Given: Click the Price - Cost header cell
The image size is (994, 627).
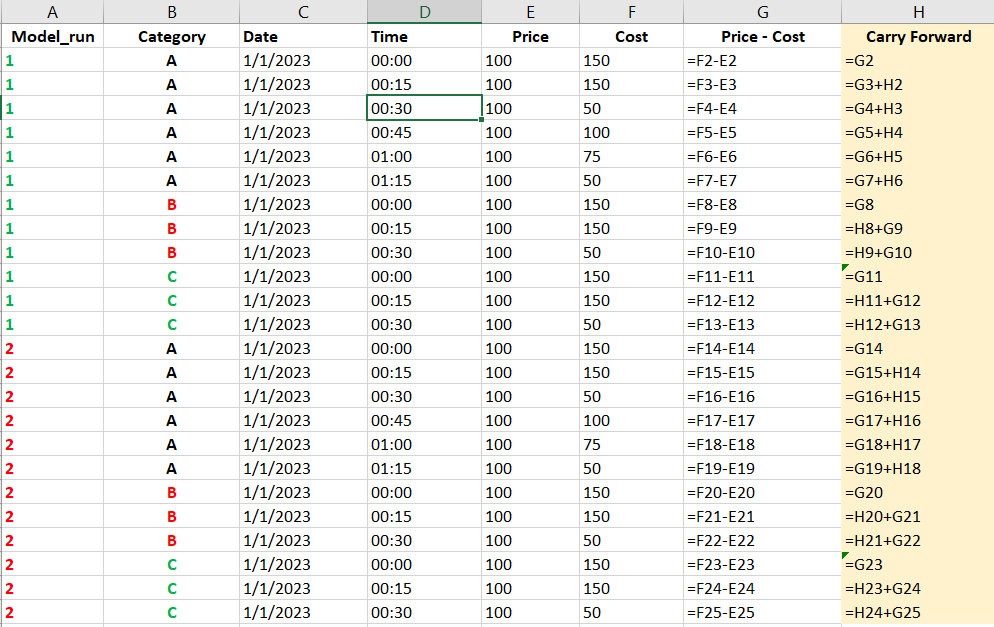Looking at the screenshot, I should coord(763,37).
